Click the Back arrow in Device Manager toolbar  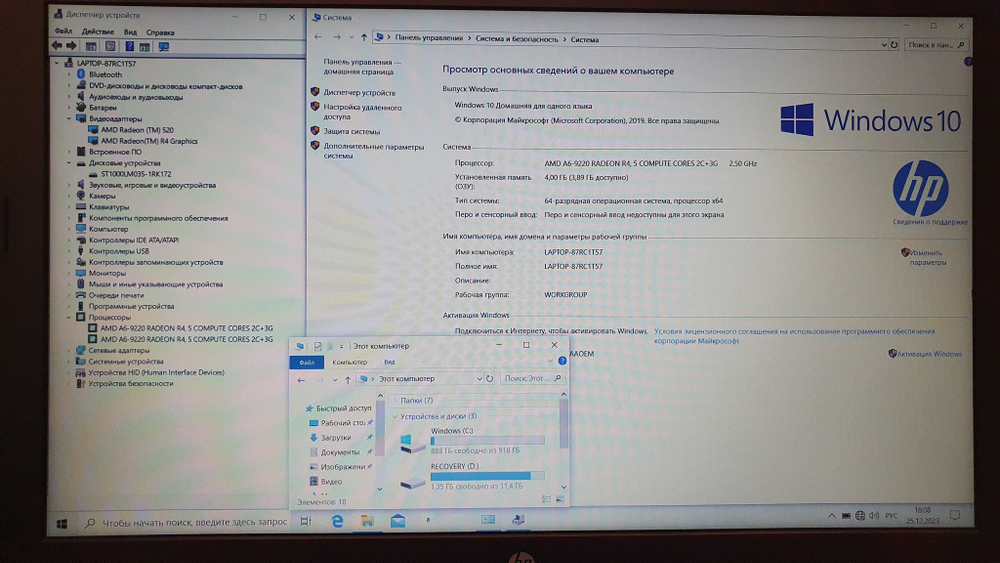(57, 46)
